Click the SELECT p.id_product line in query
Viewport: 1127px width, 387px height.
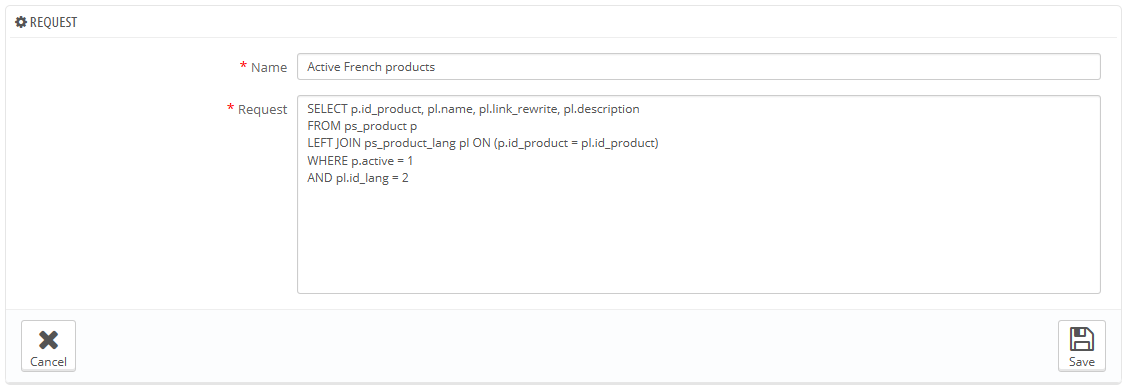473,109
